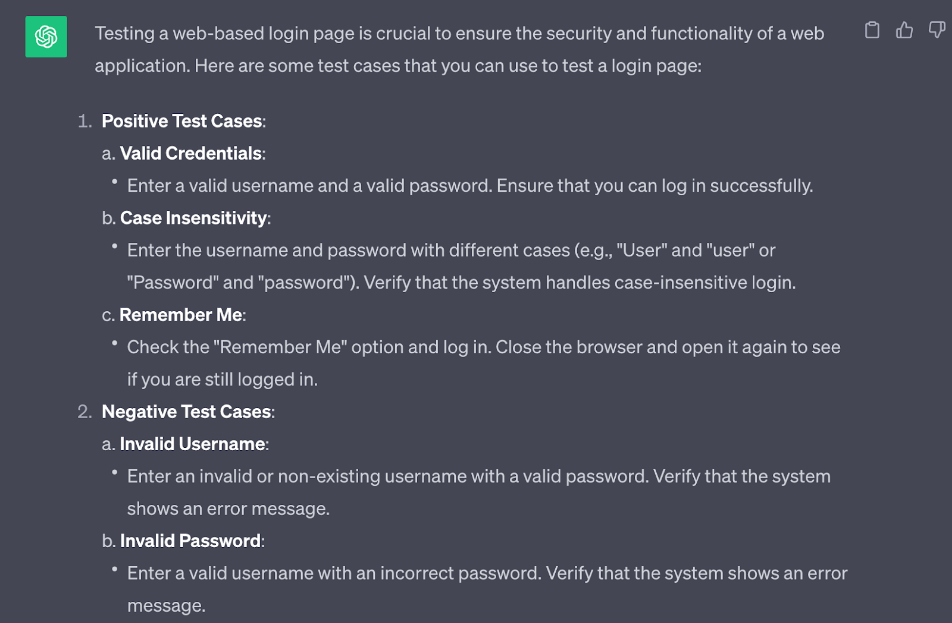Click the text mentioning case-insensitive login
The image size is (952, 623).
(x=461, y=282)
